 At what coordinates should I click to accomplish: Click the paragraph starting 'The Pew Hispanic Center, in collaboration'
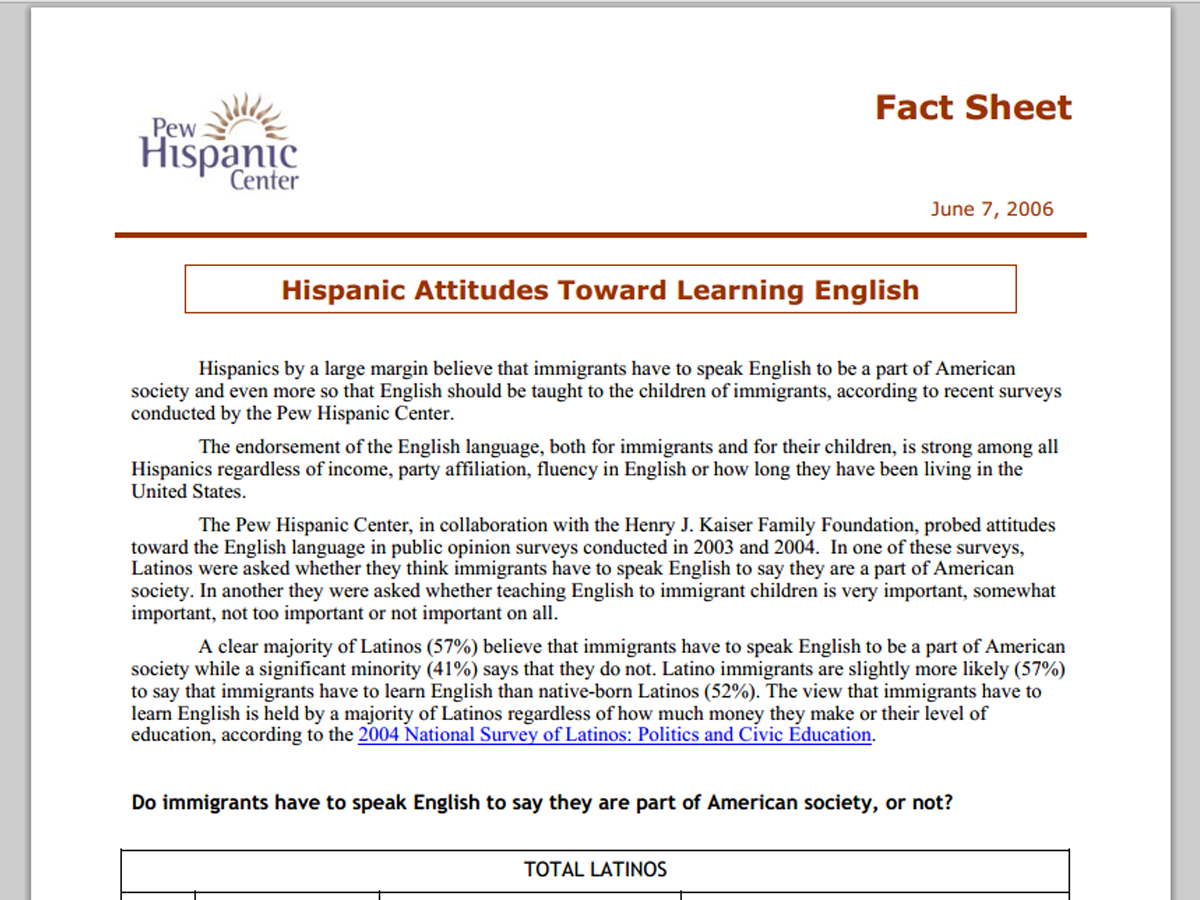[x=594, y=569]
